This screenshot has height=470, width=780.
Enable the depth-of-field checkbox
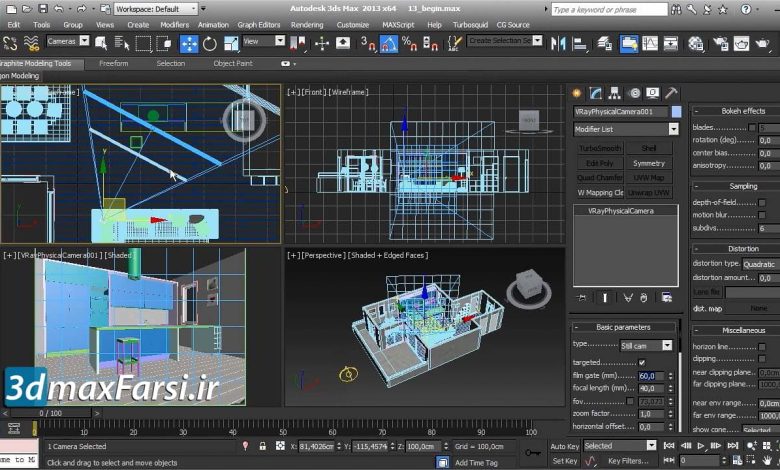click(x=762, y=202)
